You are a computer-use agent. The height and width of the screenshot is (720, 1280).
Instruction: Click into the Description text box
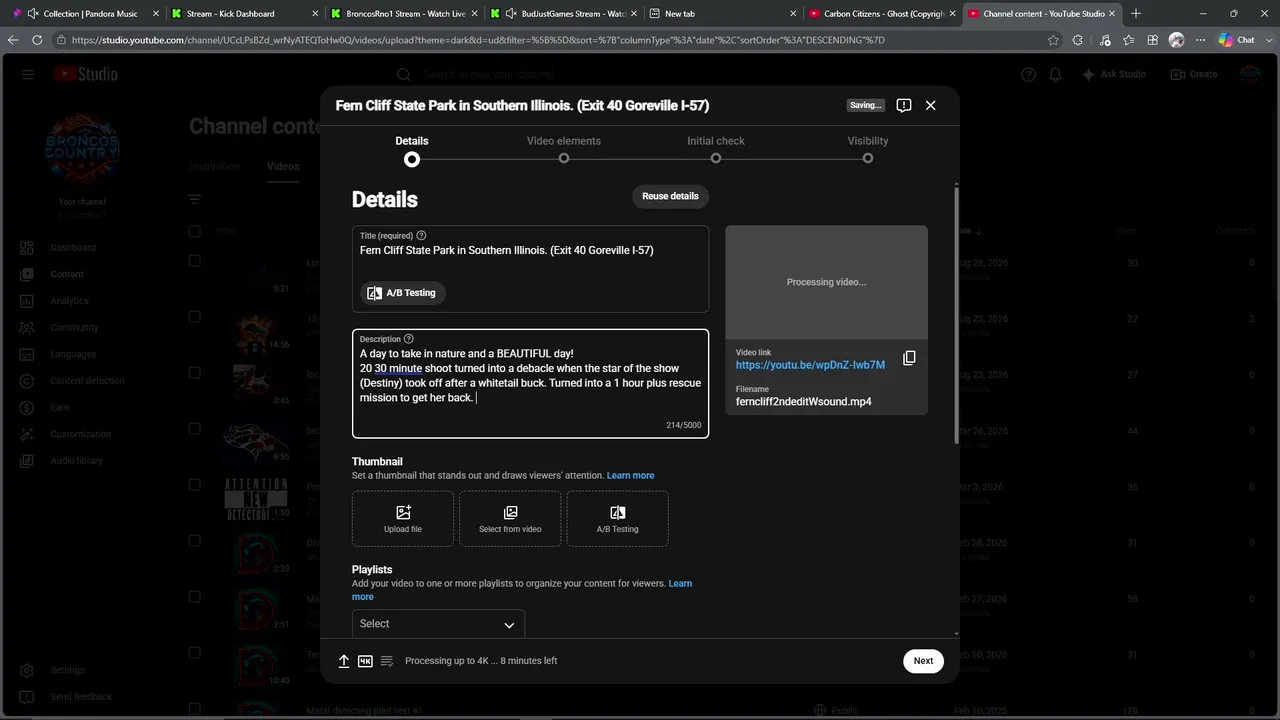(530, 384)
